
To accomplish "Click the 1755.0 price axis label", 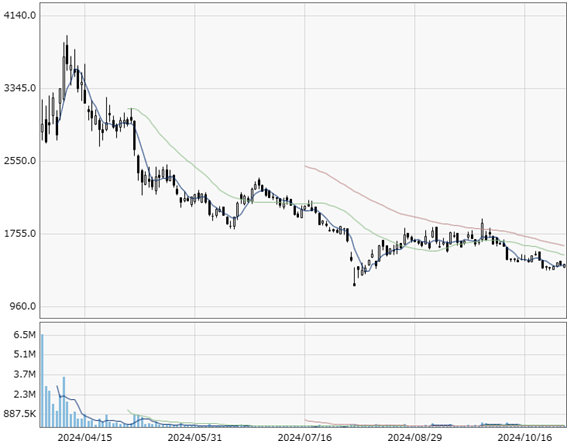I will [20, 234].
